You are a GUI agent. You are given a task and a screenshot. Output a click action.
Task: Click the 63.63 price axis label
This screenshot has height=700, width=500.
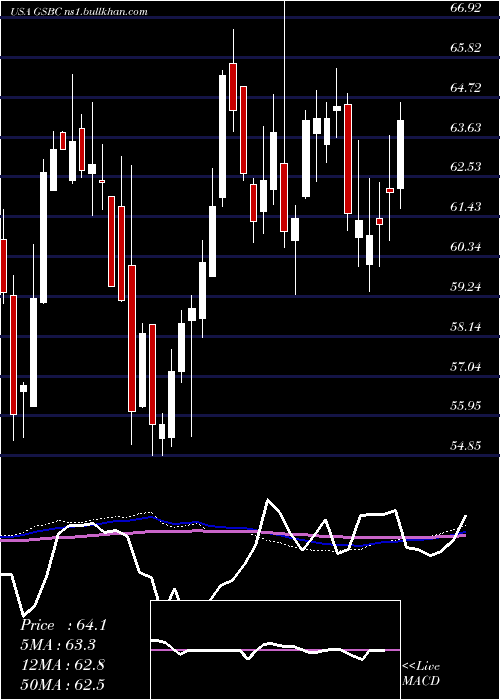[466, 128]
